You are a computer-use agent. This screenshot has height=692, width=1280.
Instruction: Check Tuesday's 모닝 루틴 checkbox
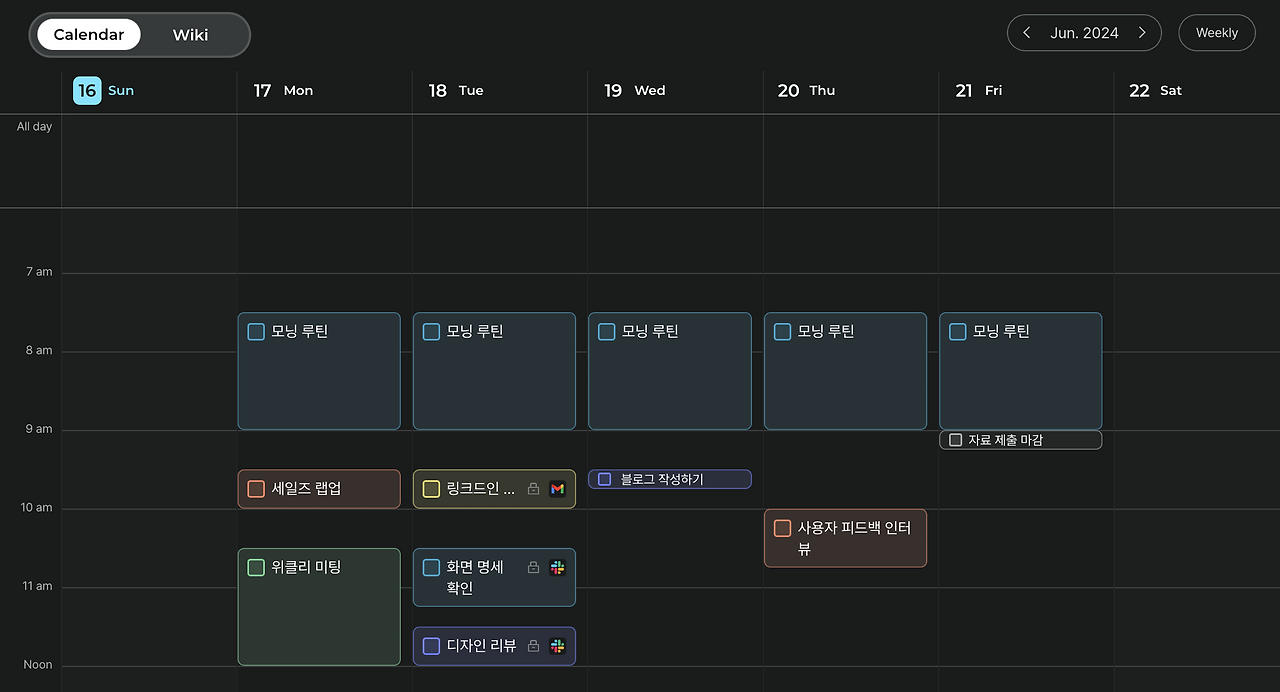click(431, 331)
